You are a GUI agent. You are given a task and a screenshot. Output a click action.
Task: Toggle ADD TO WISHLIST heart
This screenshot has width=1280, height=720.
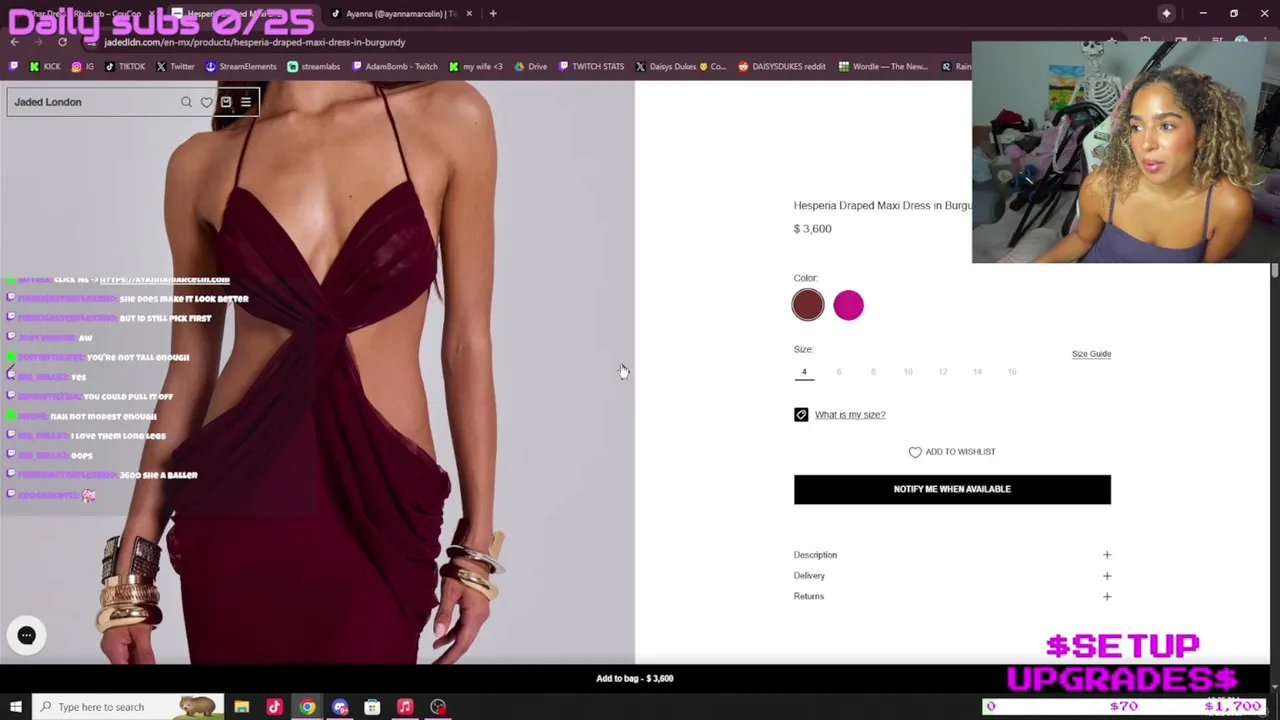(x=915, y=452)
